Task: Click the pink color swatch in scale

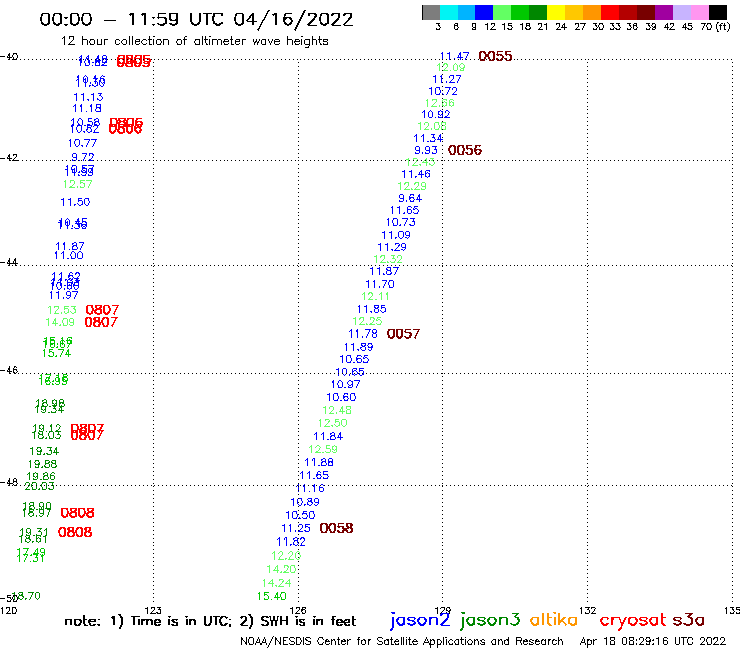Action: pyautogui.click(x=700, y=12)
